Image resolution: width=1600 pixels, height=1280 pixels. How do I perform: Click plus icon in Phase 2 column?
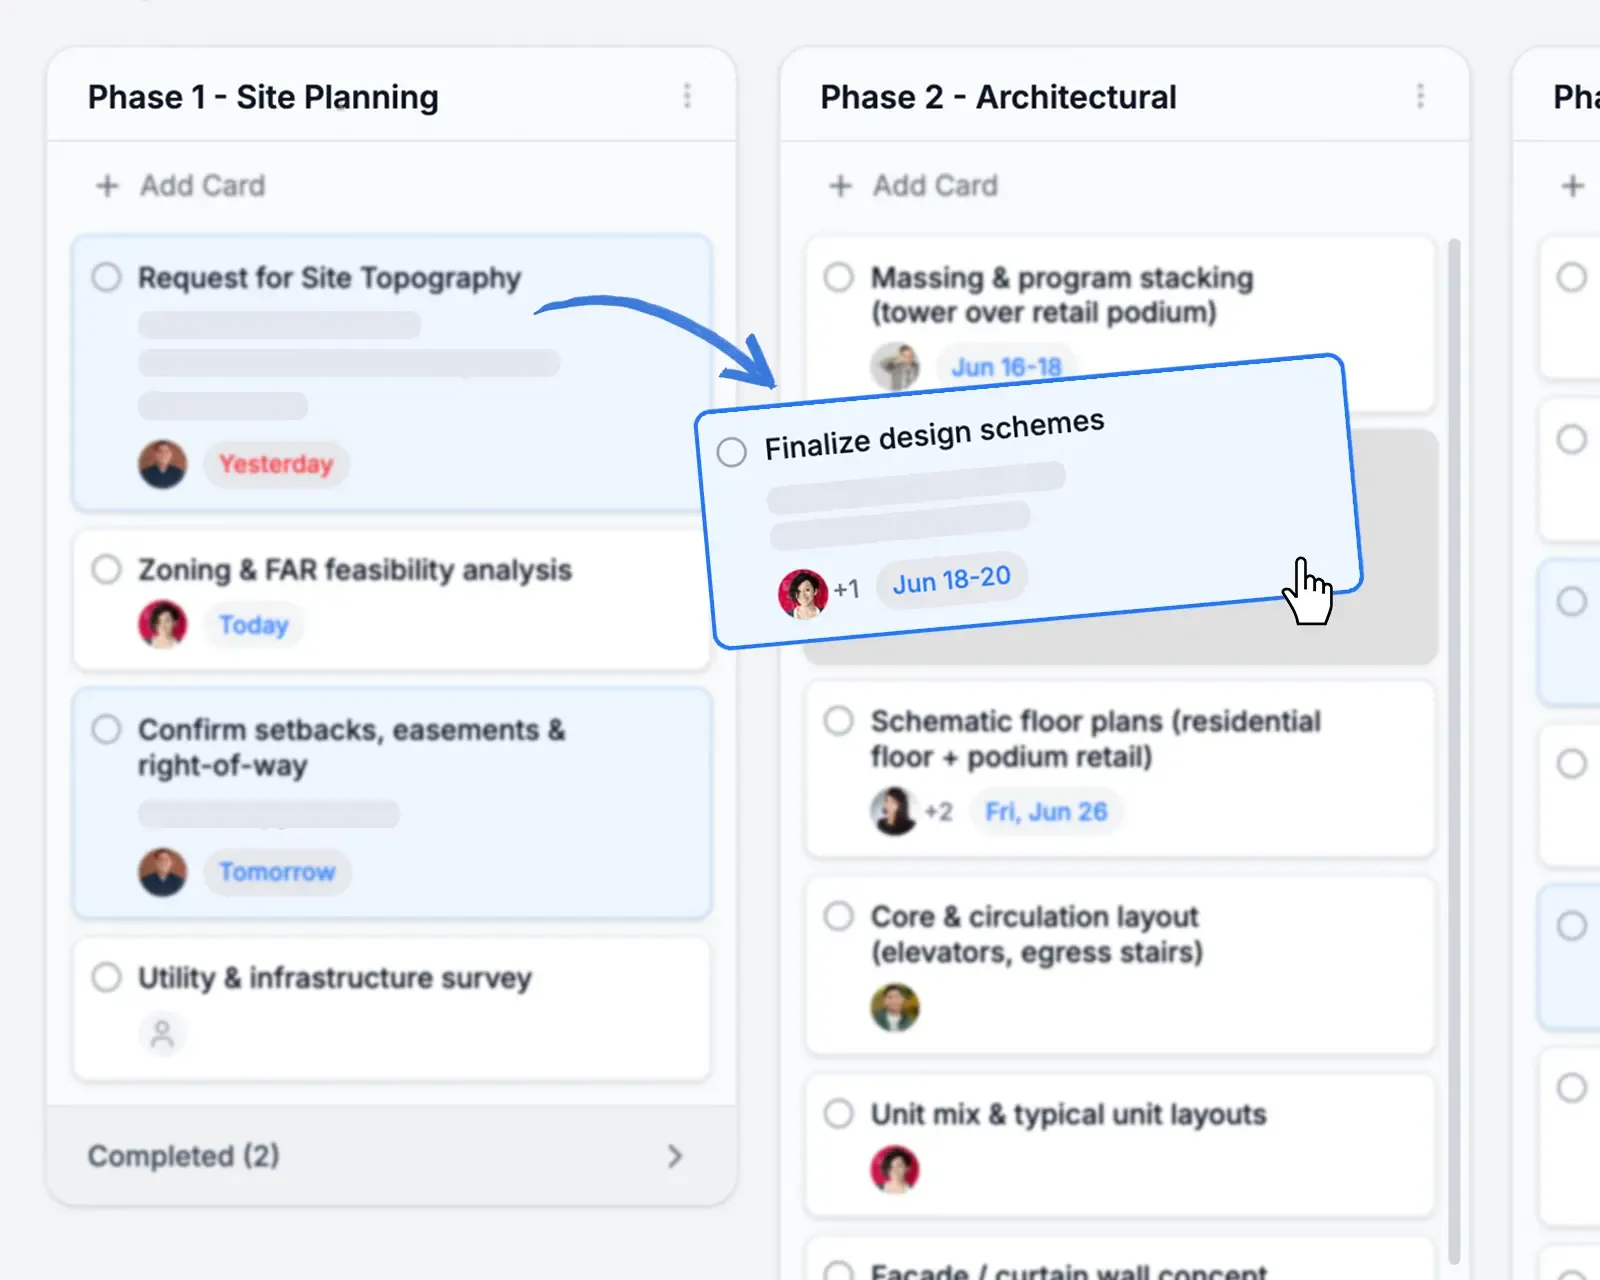coord(840,186)
